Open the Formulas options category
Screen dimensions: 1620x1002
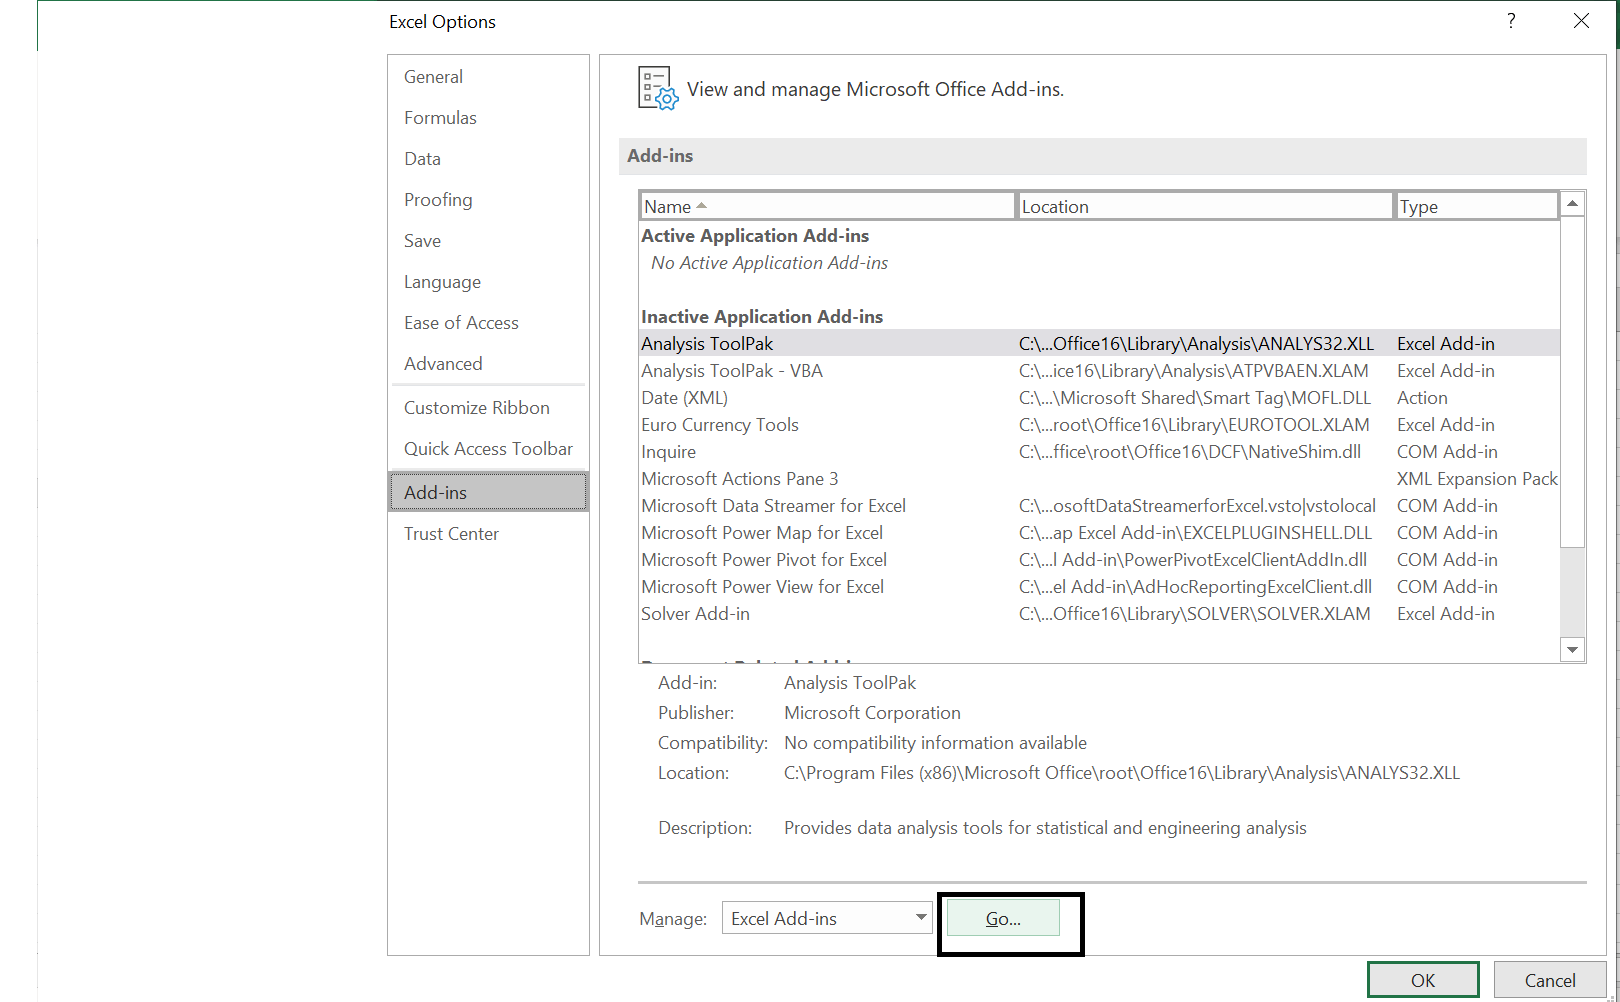(x=488, y=118)
